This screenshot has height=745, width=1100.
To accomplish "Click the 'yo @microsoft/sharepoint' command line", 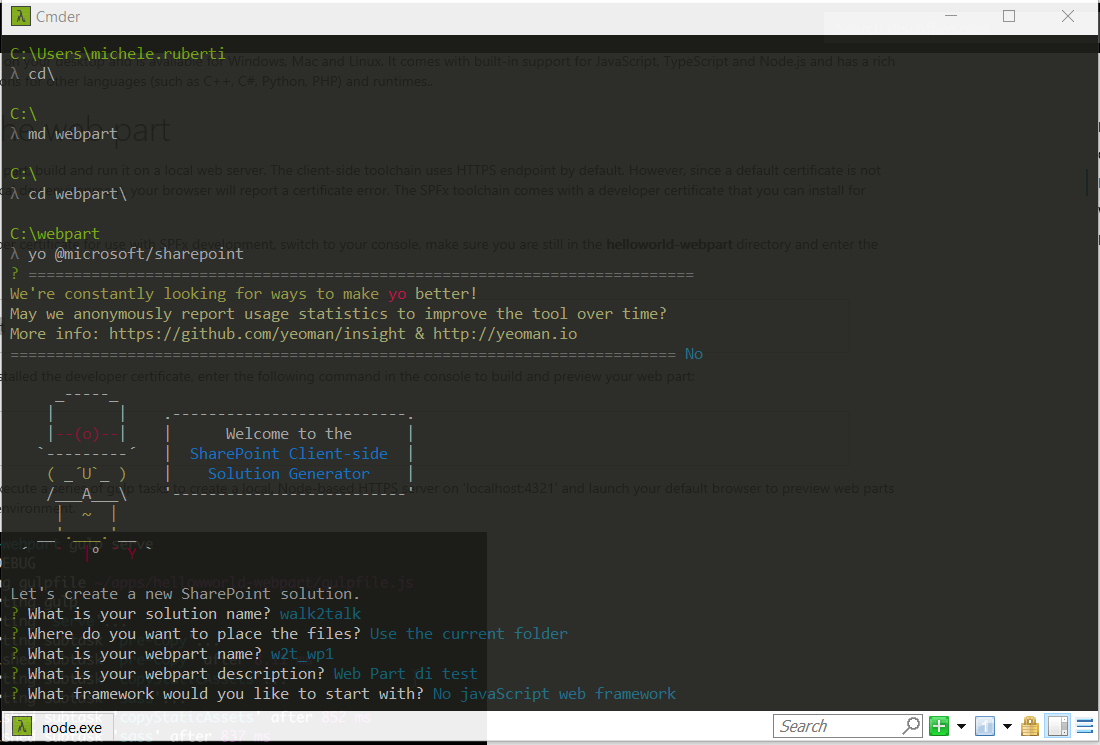I will click(x=135, y=254).
